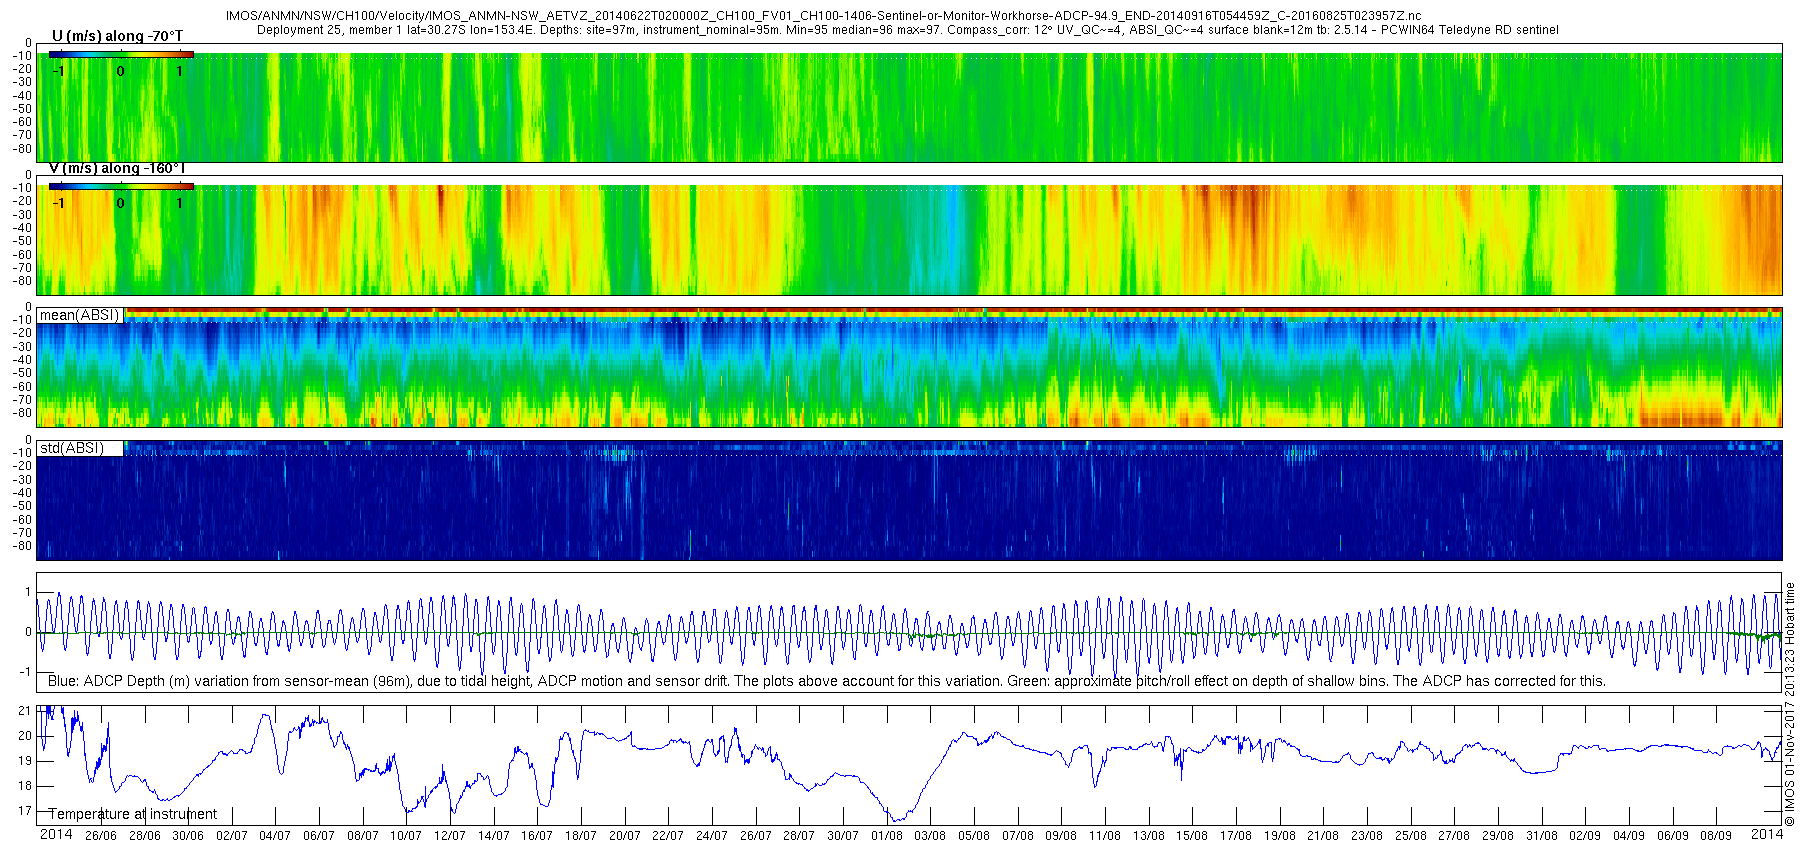
Task: Click the NetCDF file path title at top
Action: coord(823,16)
